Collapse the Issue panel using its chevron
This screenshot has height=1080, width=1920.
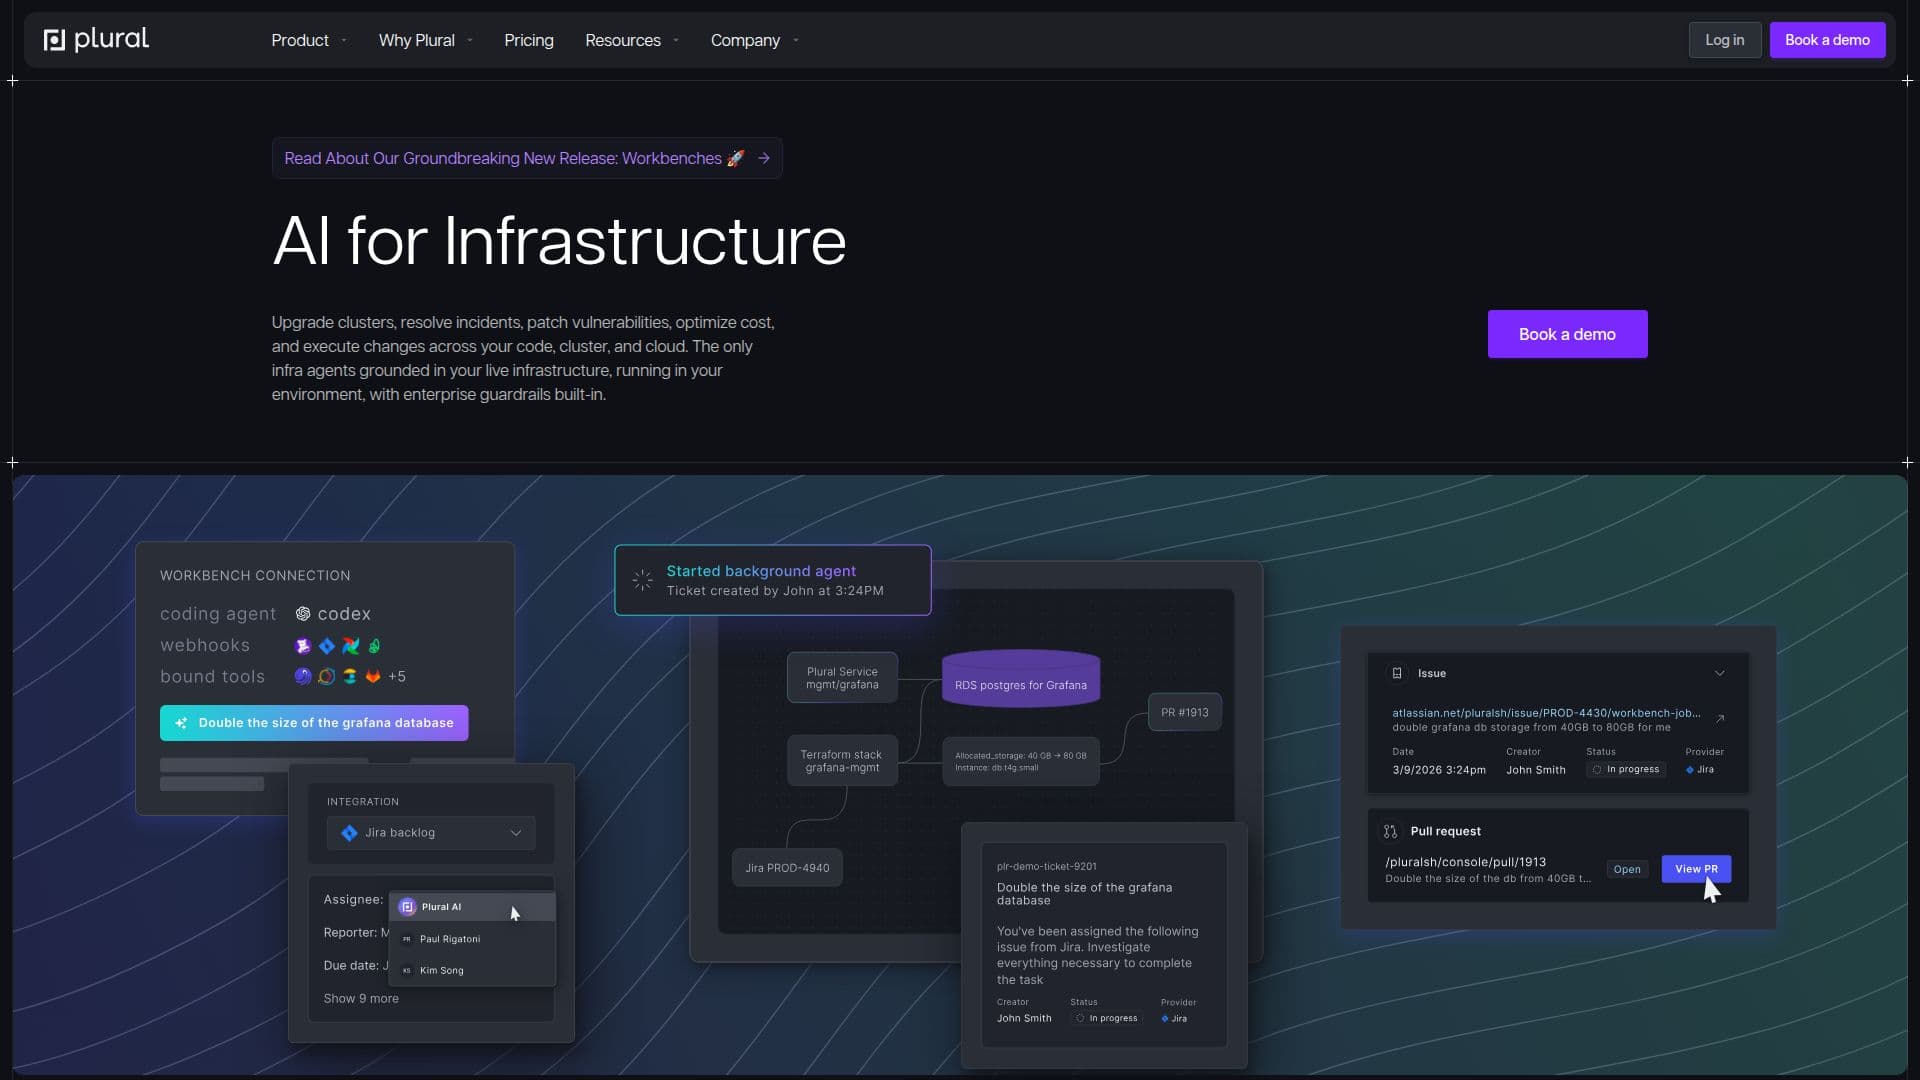pos(1720,673)
